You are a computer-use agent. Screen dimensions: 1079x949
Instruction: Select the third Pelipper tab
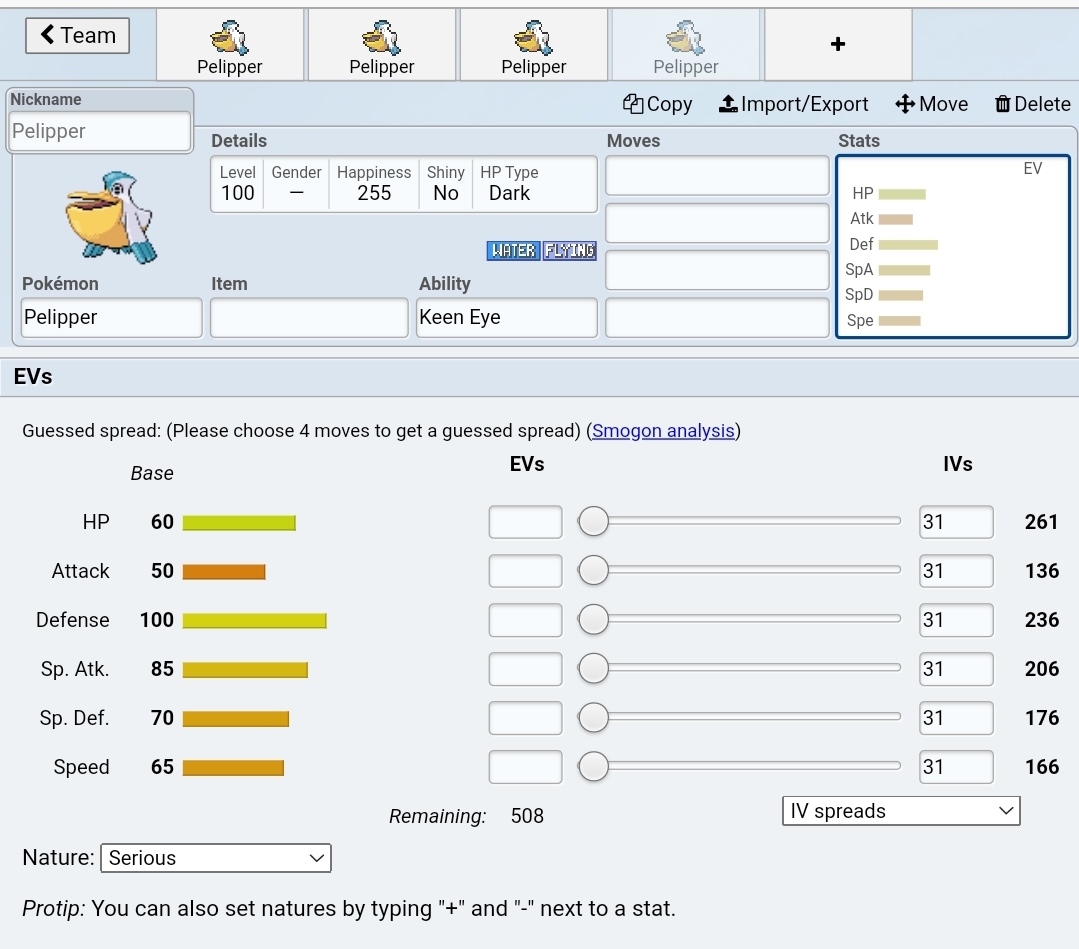tap(534, 45)
